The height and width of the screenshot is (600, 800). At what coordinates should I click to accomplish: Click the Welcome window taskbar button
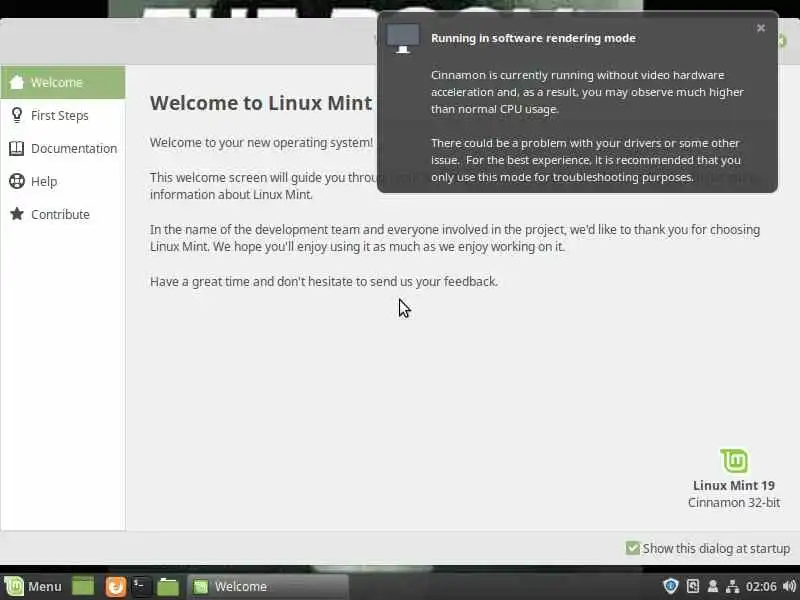click(268, 586)
